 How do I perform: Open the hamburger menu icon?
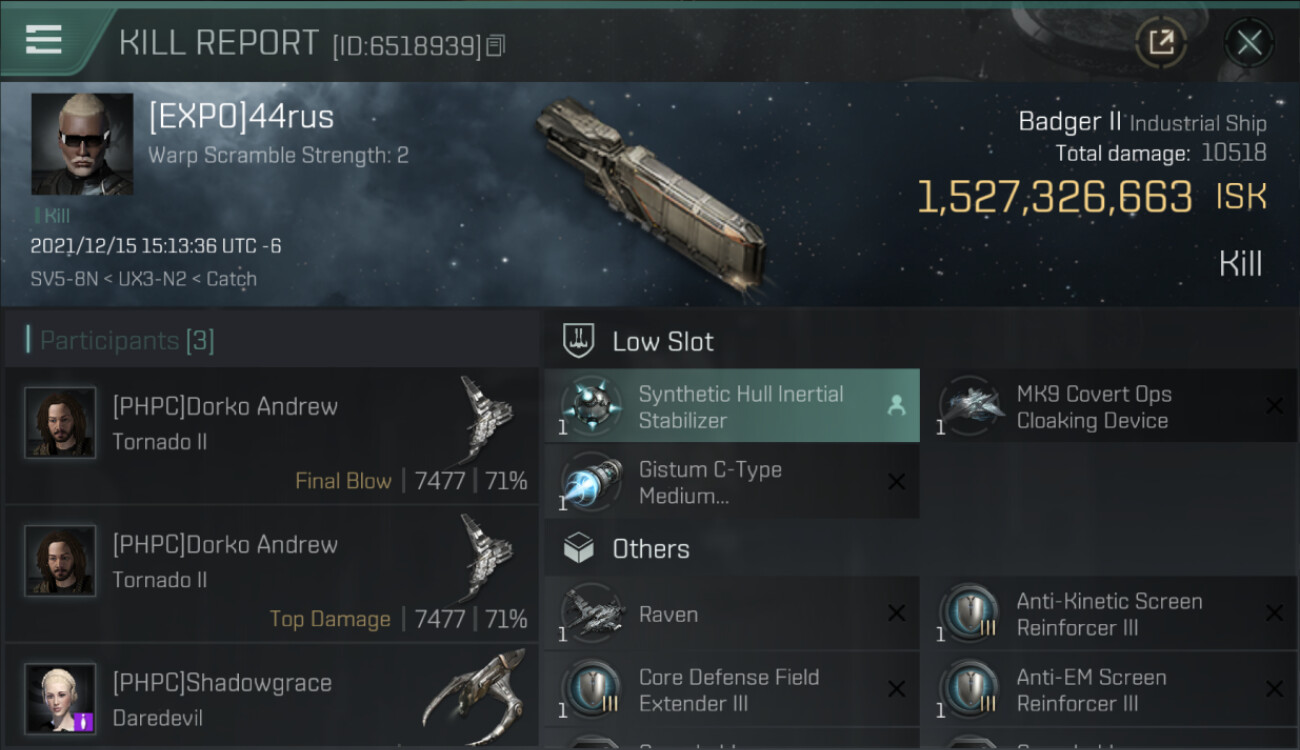tap(44, 40)
